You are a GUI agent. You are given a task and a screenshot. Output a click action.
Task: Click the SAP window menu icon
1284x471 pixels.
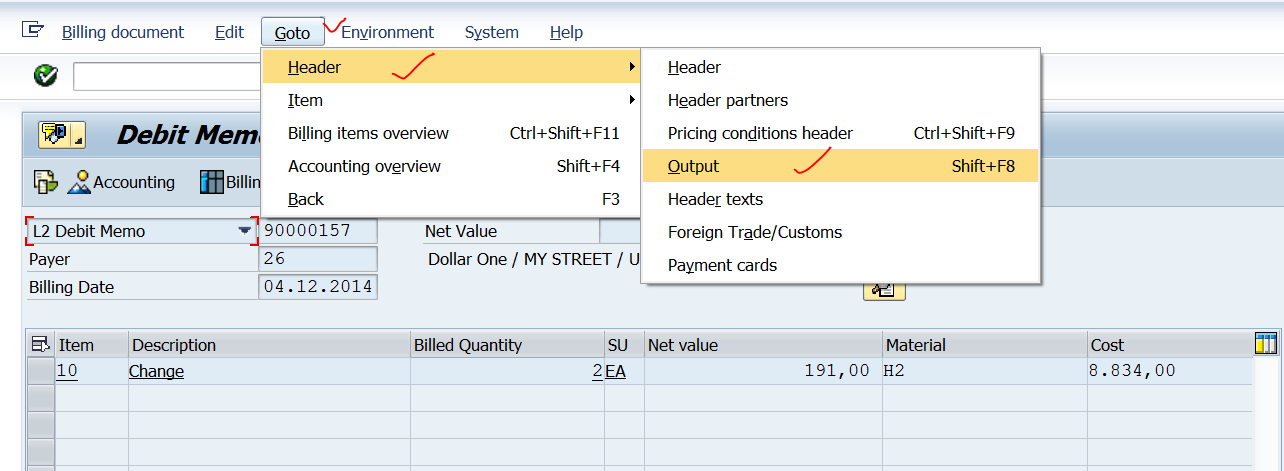(33, 31)
